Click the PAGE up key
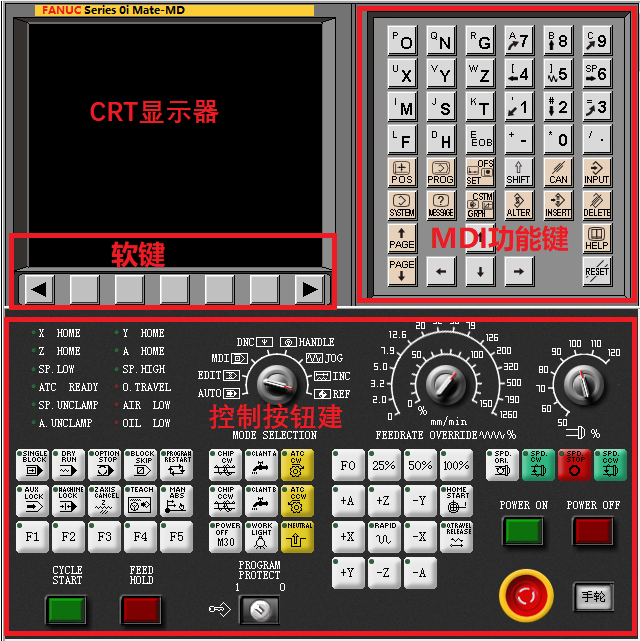This screenshot has width=640, height=641. pos(402,239)
